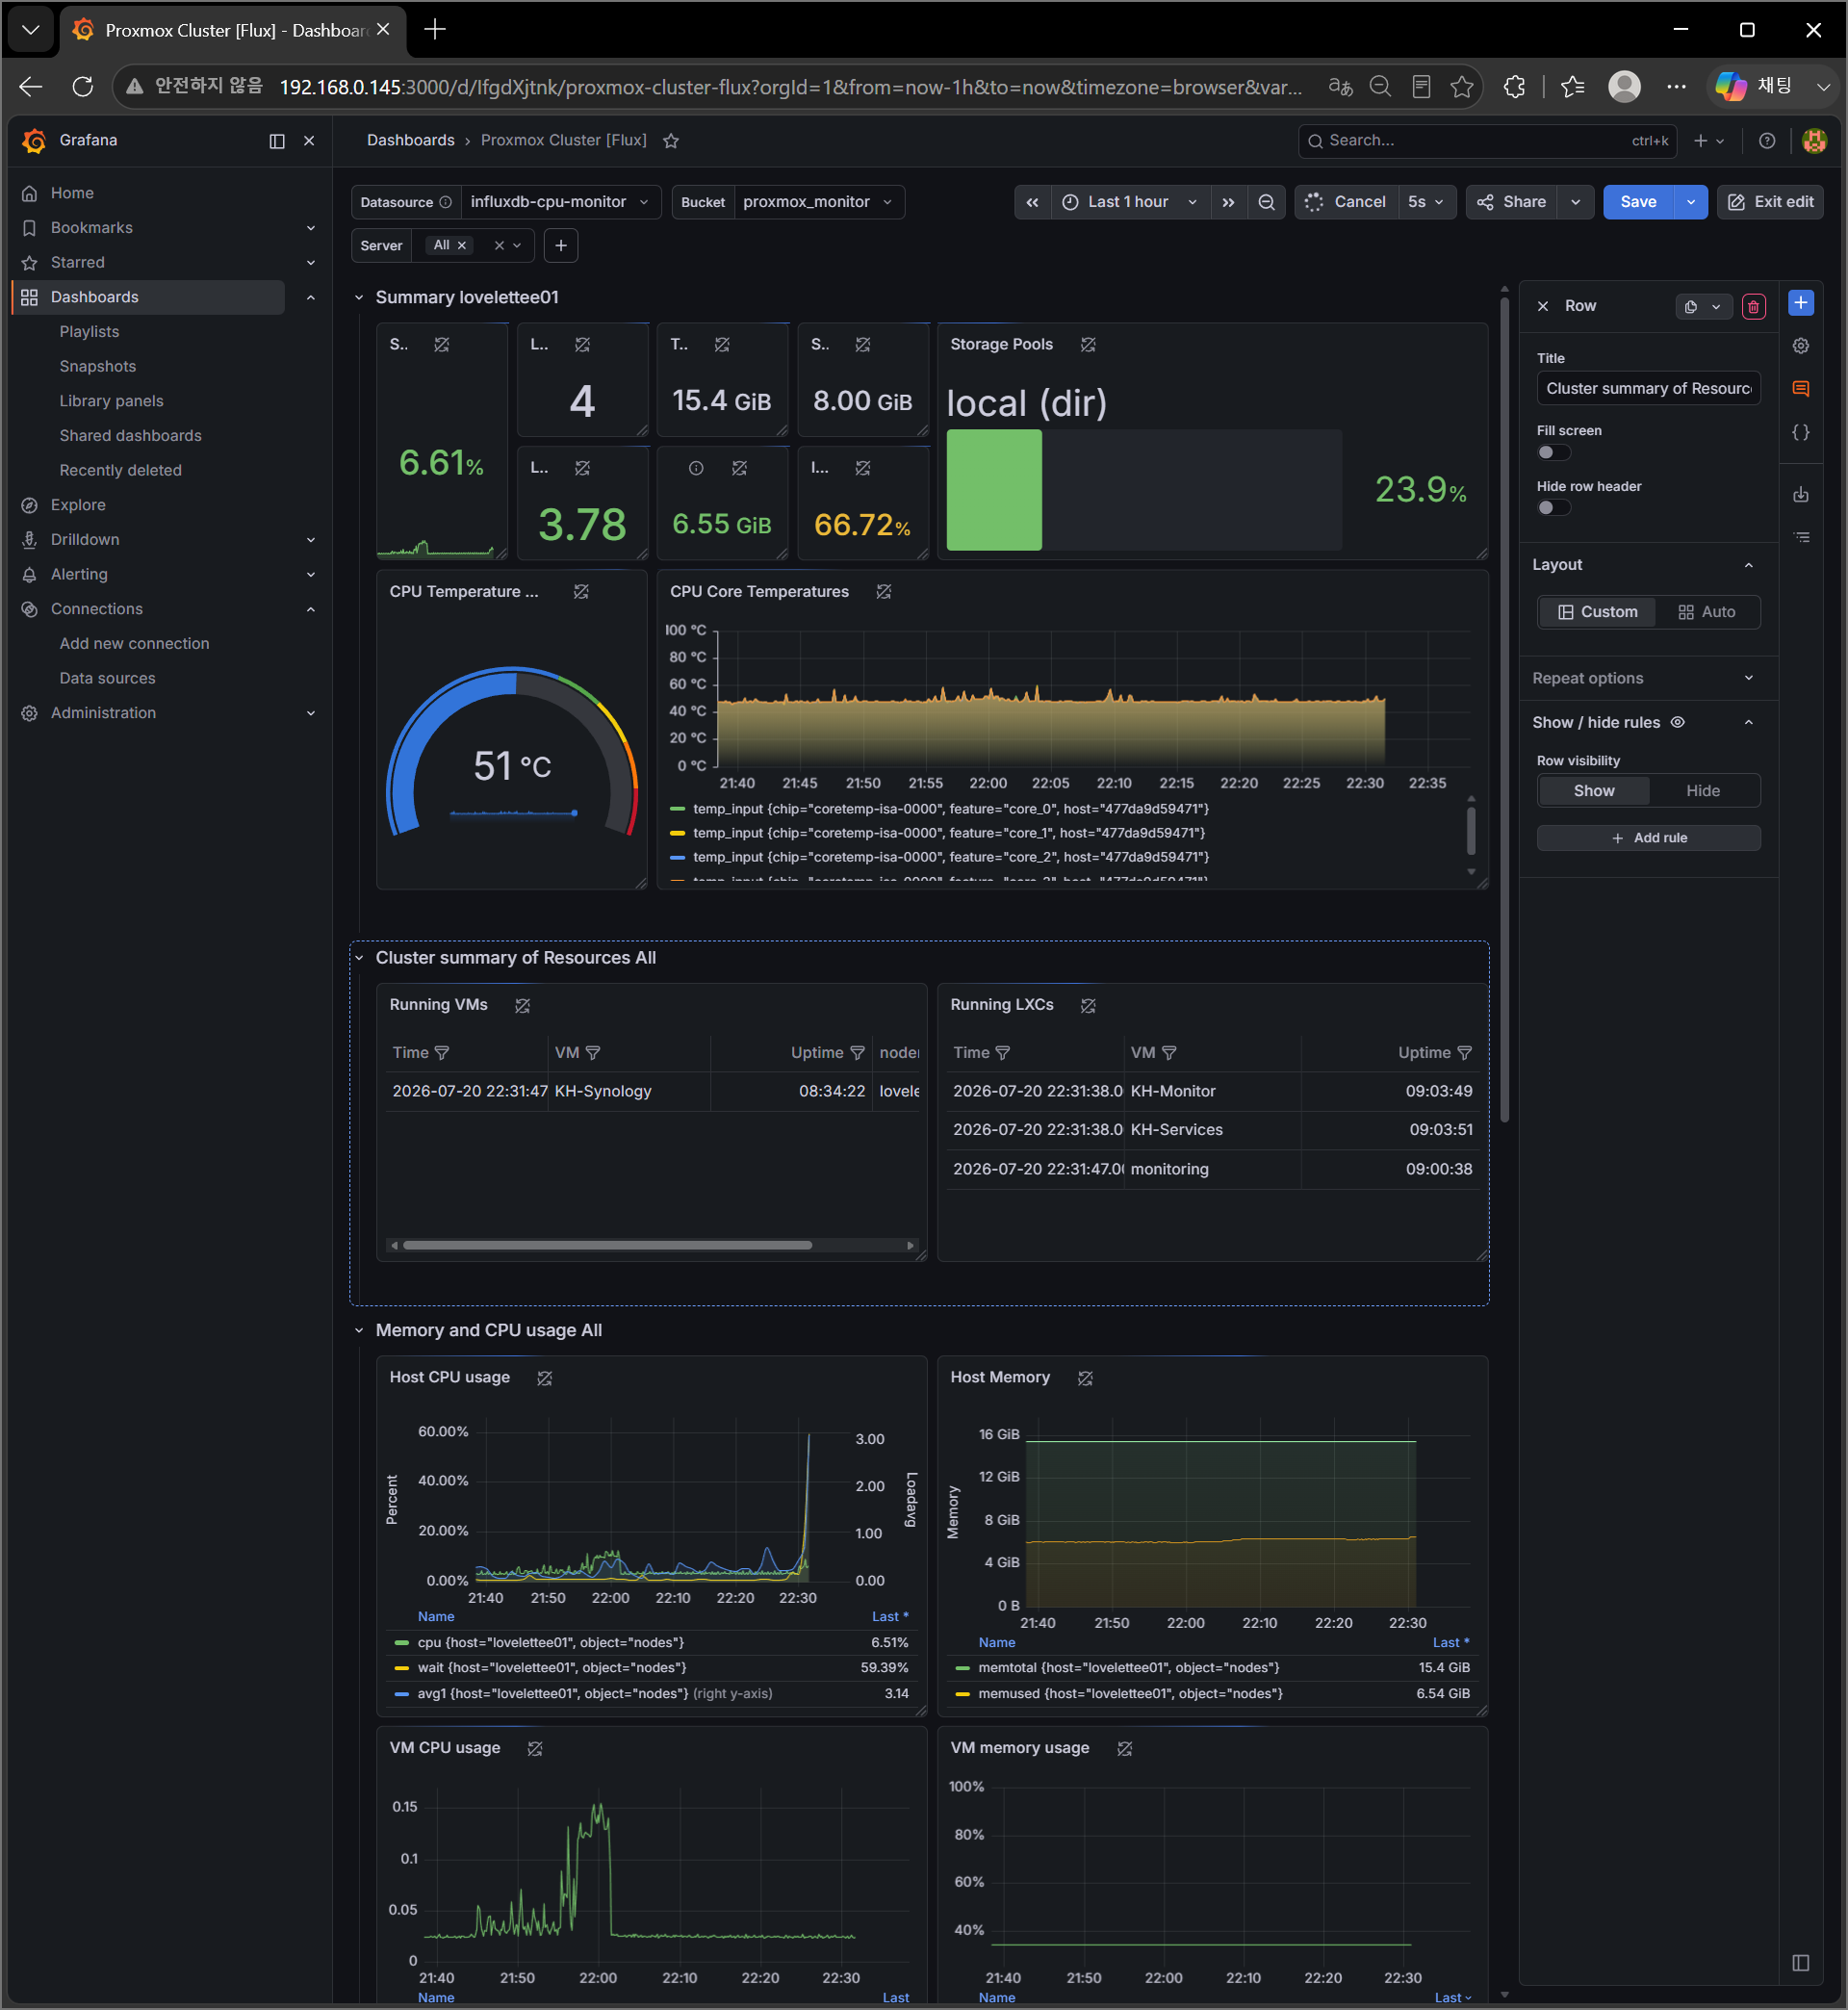
Task: Open the Save options dropdown arrow
Action: click(x=1691, y=202)
